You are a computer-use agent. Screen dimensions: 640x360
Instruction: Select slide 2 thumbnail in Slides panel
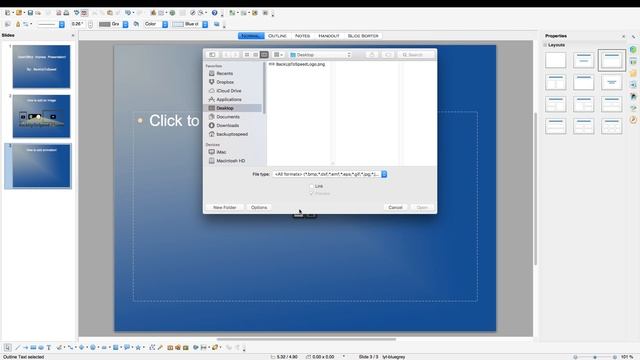41,116
